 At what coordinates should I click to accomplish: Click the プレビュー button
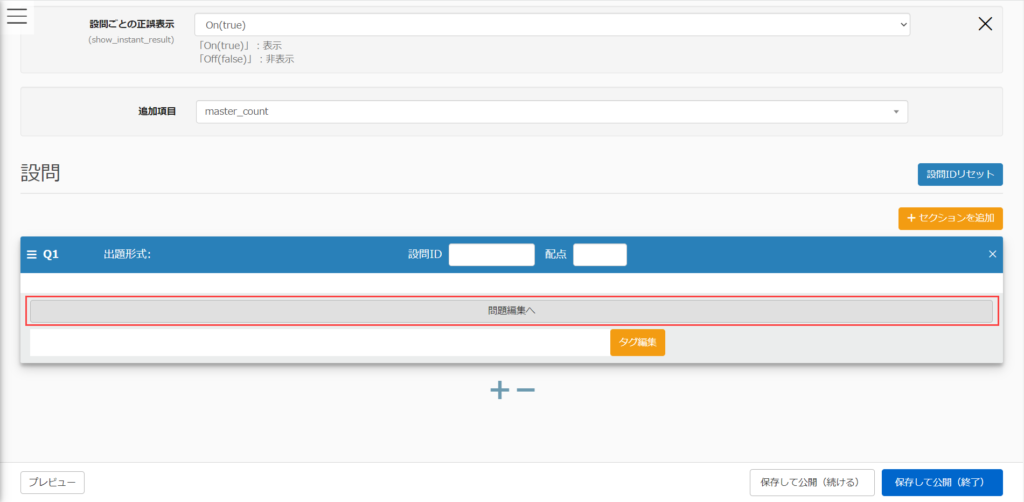52,482
